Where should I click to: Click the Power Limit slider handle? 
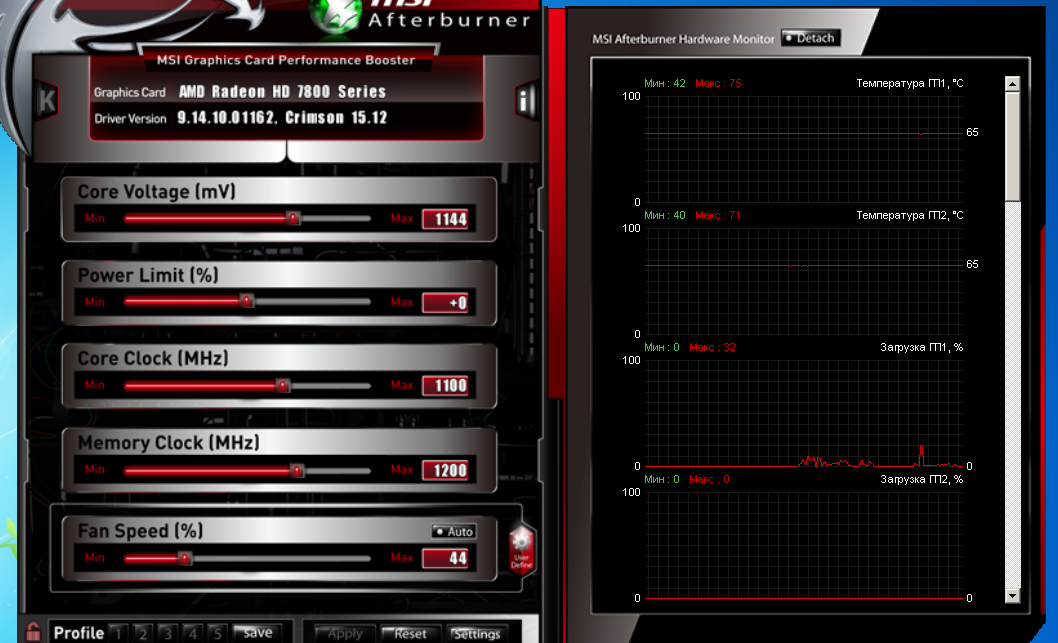pos(247,301)
